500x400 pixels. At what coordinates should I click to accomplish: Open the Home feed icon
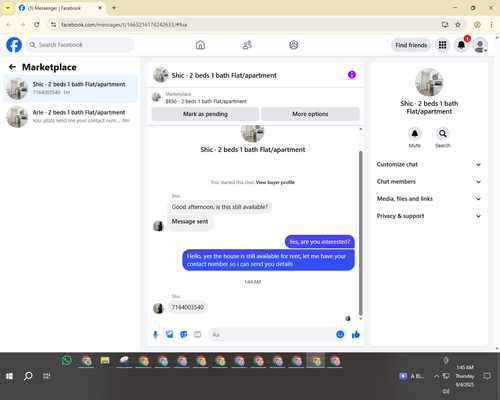point(200,45)
